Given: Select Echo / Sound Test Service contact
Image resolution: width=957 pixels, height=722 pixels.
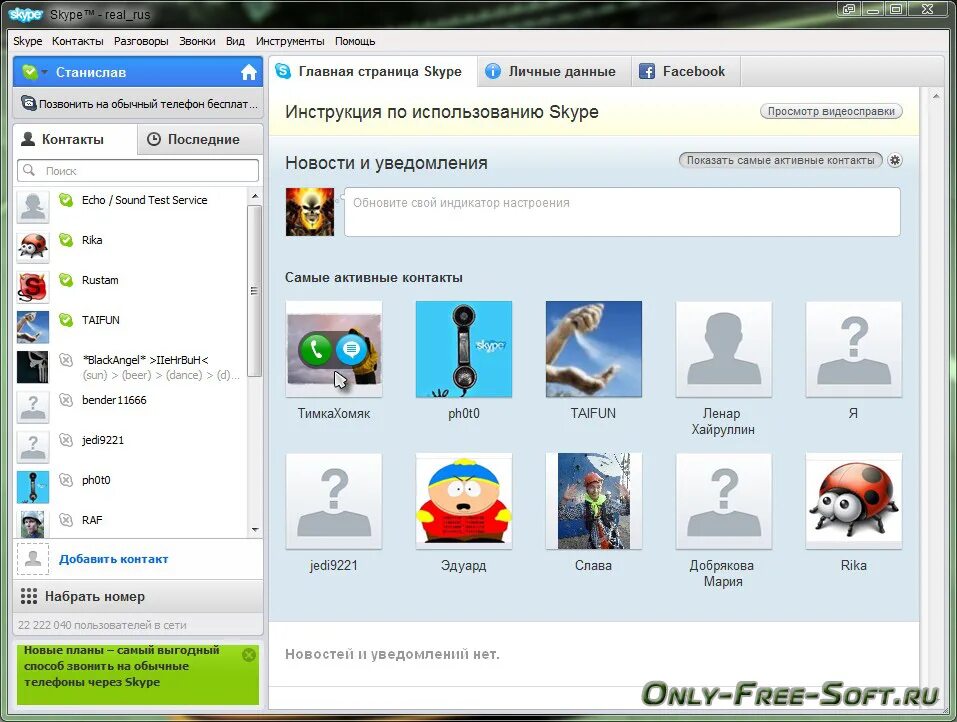Looking at the screenshot, I should pos(131,206).
